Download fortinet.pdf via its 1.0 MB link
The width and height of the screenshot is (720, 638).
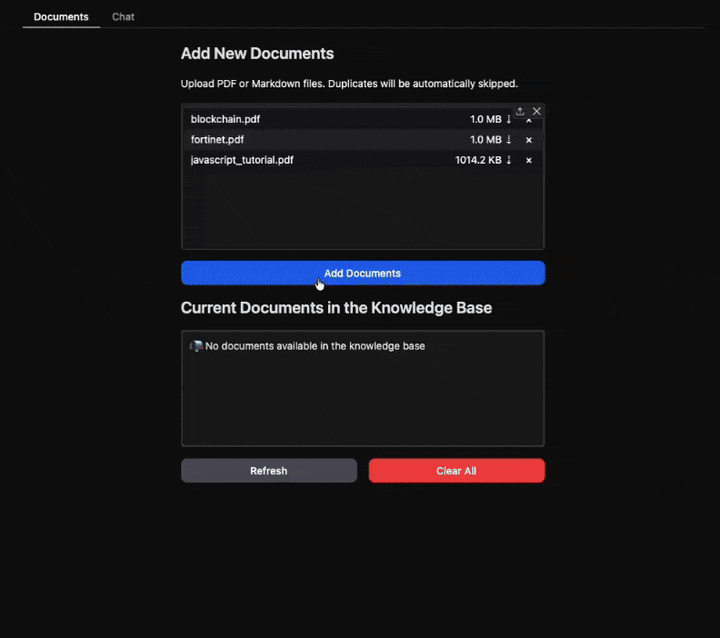coord(490,140)
